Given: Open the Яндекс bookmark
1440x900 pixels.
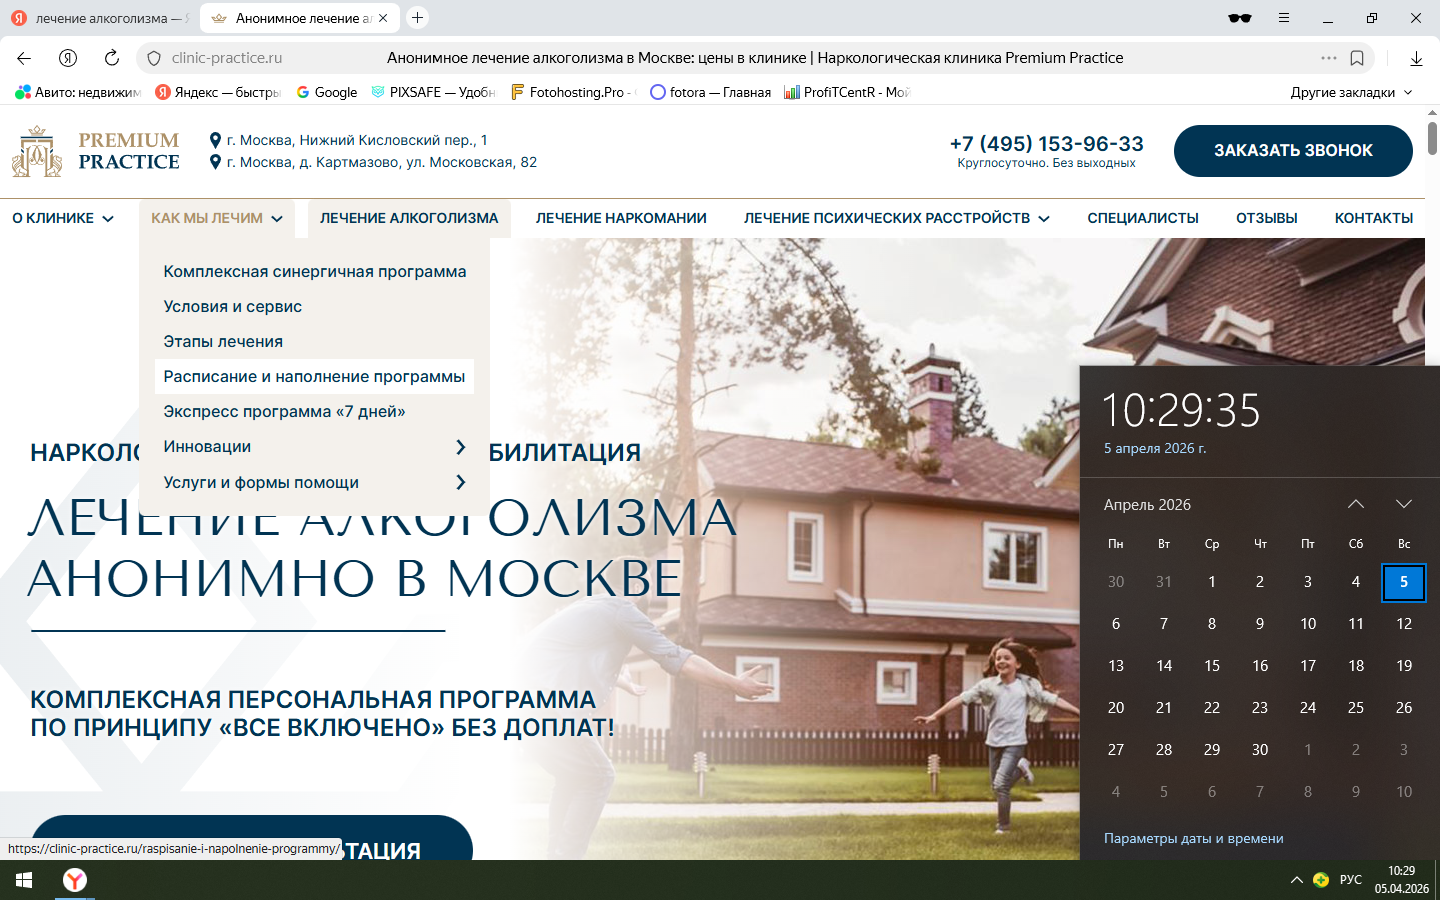Looking at the screenshot, I should pos(218,92).
